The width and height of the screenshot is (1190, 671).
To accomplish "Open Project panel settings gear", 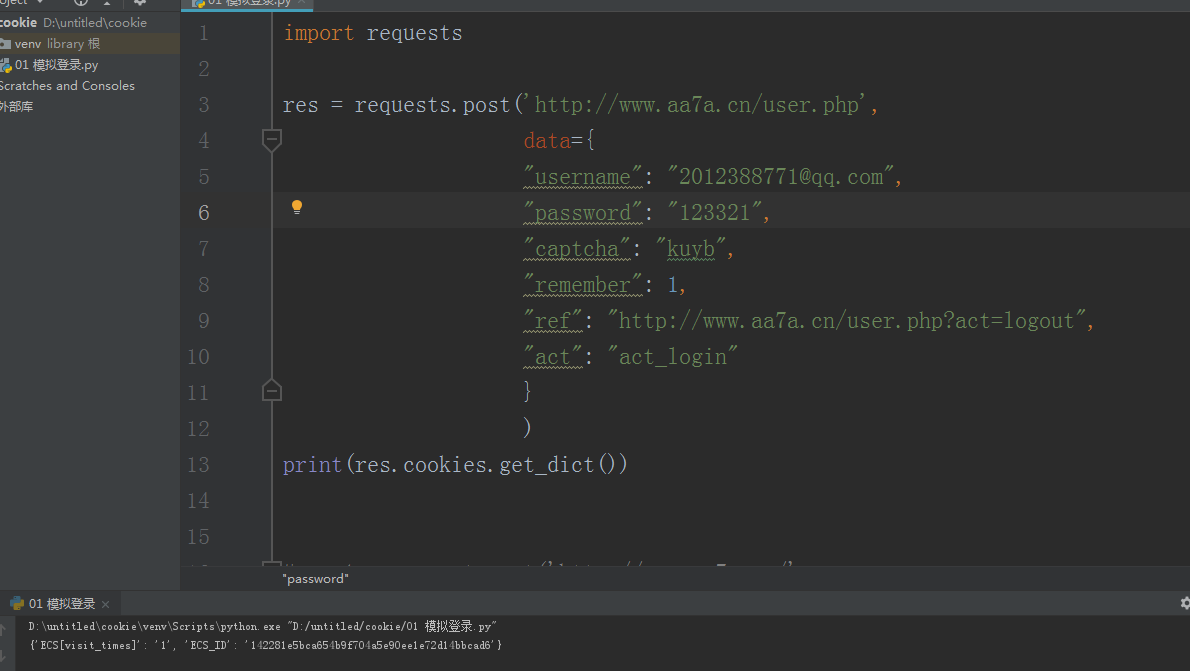I will coord(140,3).
